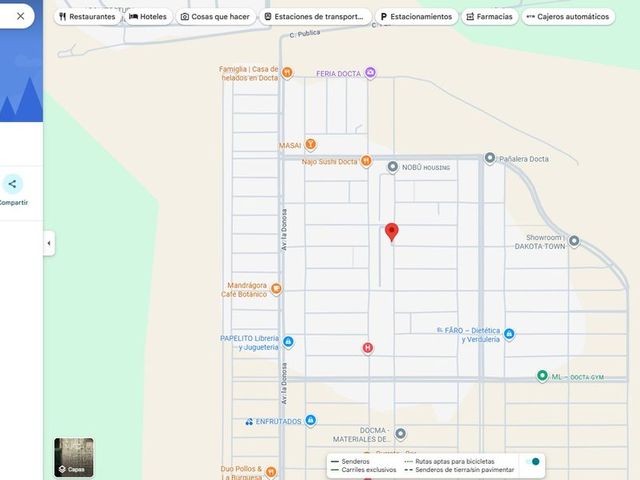Select the Farmacias filter chip
The height and width of the screenshot is (480, 640).
[489, 17]
